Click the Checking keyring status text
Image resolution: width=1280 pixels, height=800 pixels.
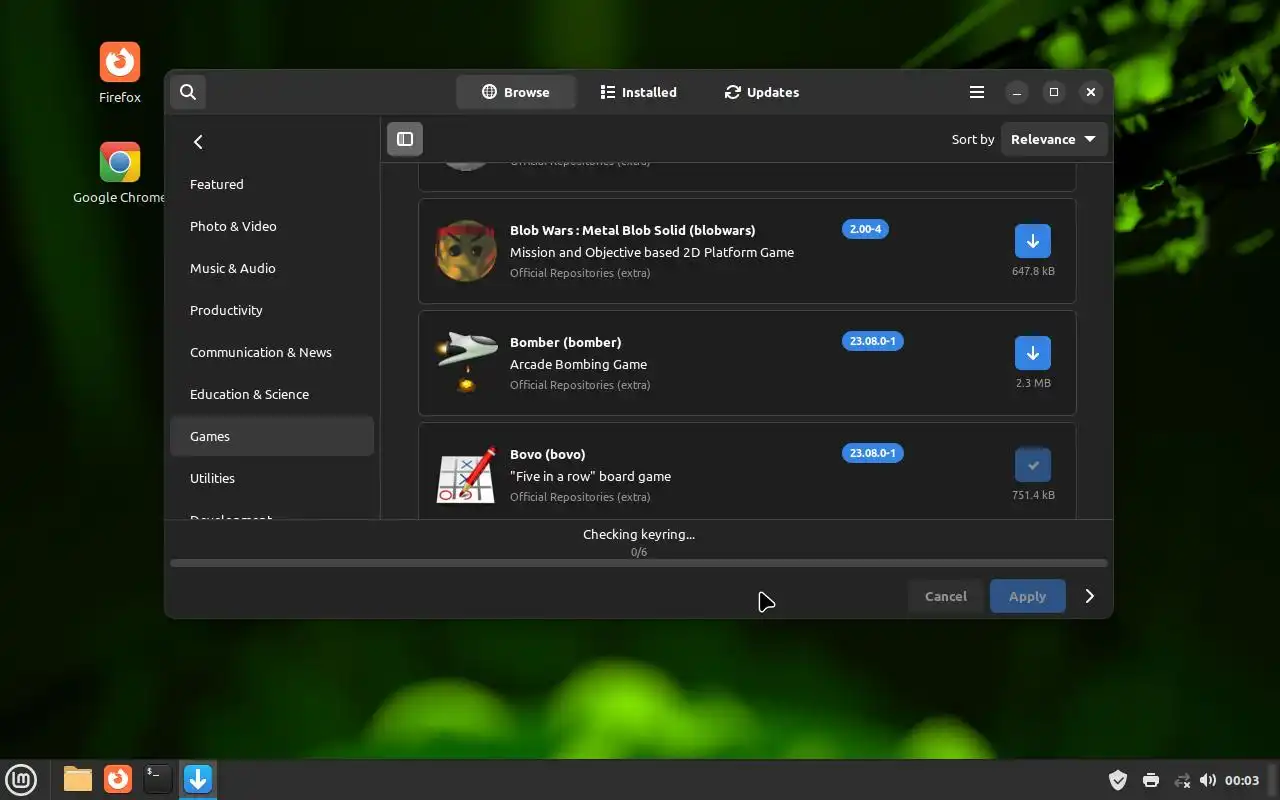click(x=639, y=534)
